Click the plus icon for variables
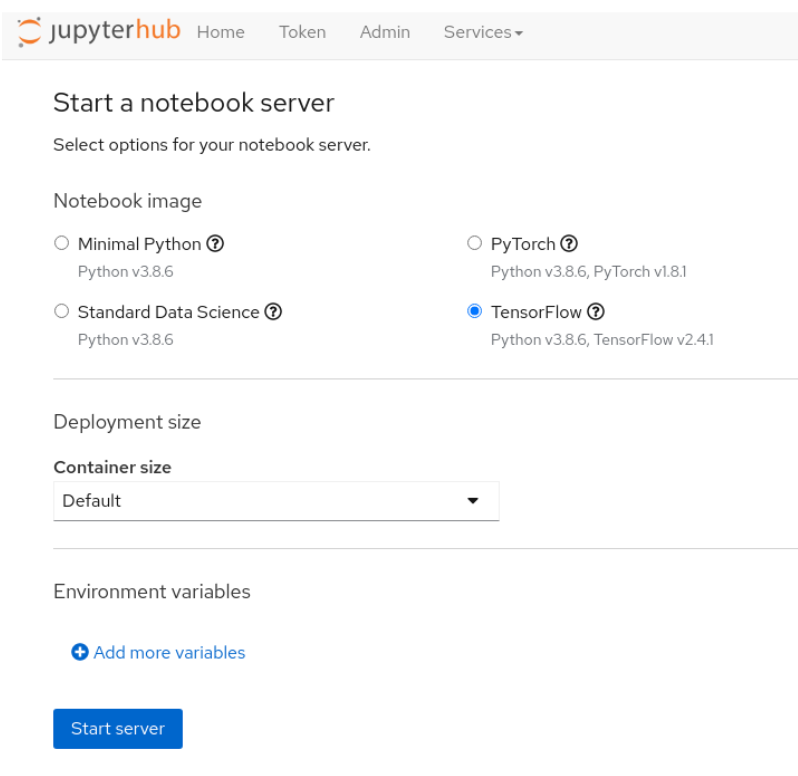Screen dimensions: 798x776 pyautogui.click(x=80, y=652)
